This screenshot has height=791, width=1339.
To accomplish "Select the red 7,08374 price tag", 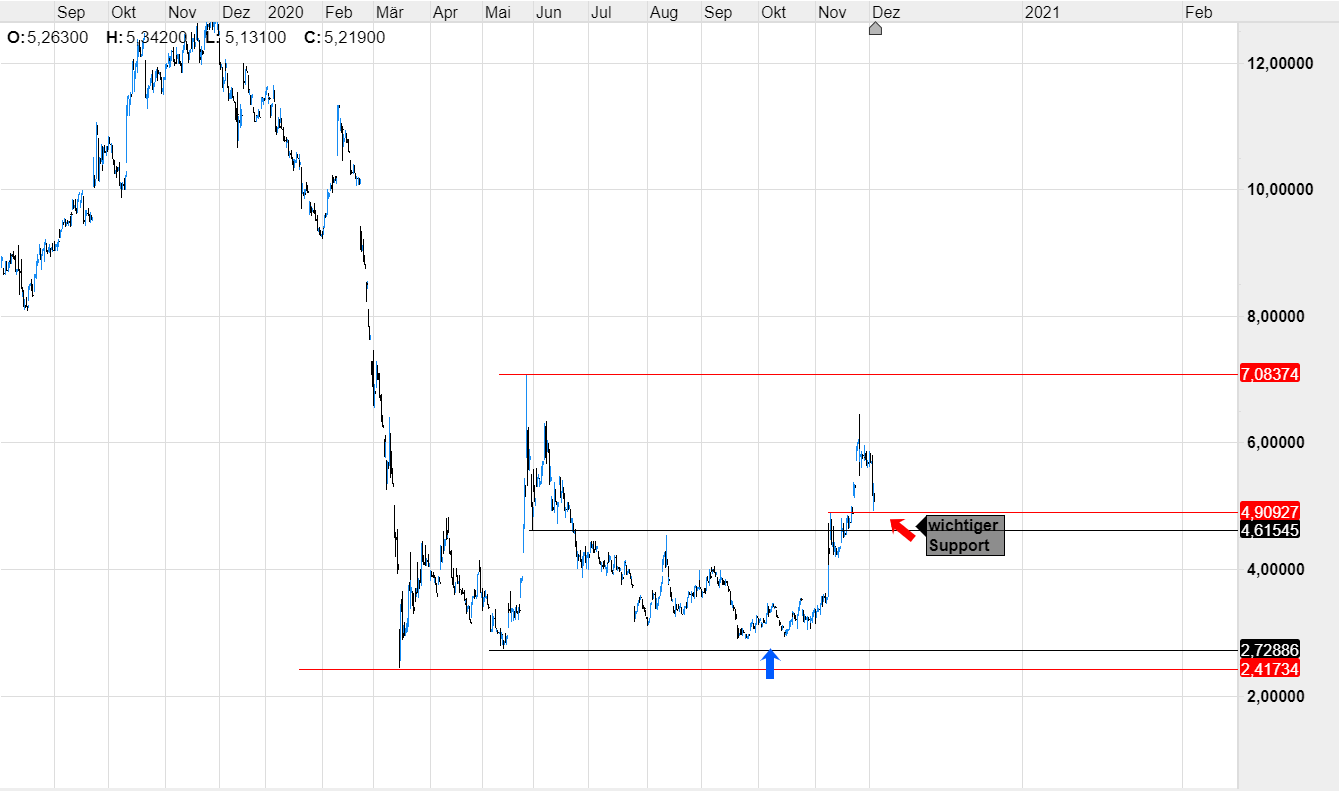I will click(x=1269, y=374).
